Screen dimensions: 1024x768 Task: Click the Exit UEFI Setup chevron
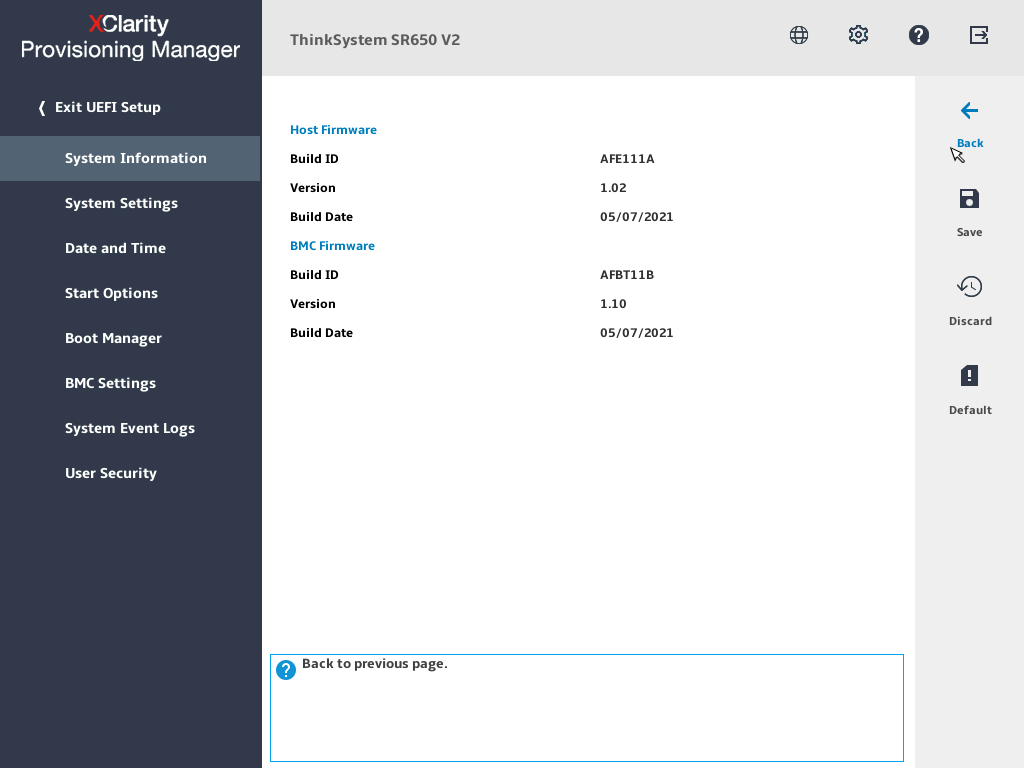click(x=42, y=108)
